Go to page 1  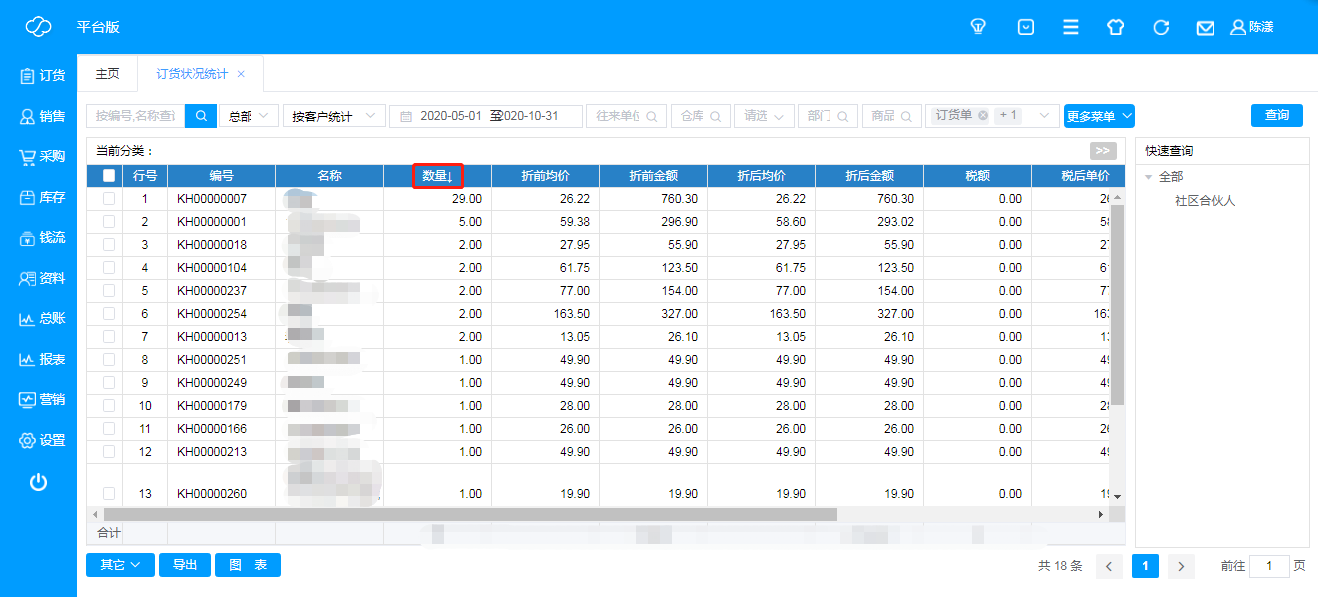1145,566
